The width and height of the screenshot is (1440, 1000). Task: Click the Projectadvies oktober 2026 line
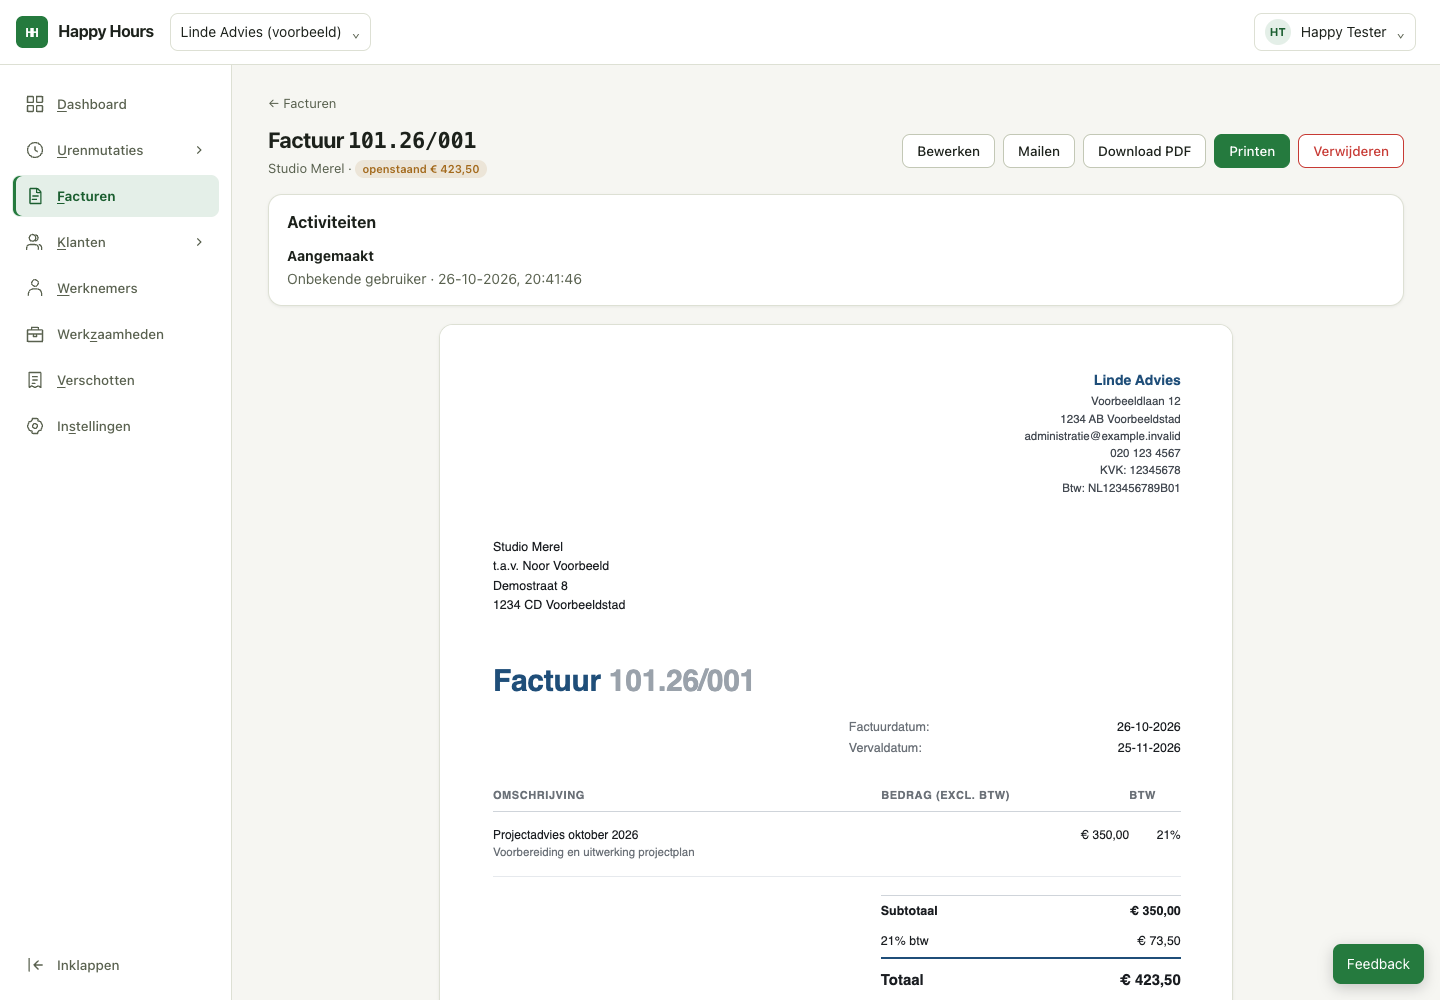[565, 835]
